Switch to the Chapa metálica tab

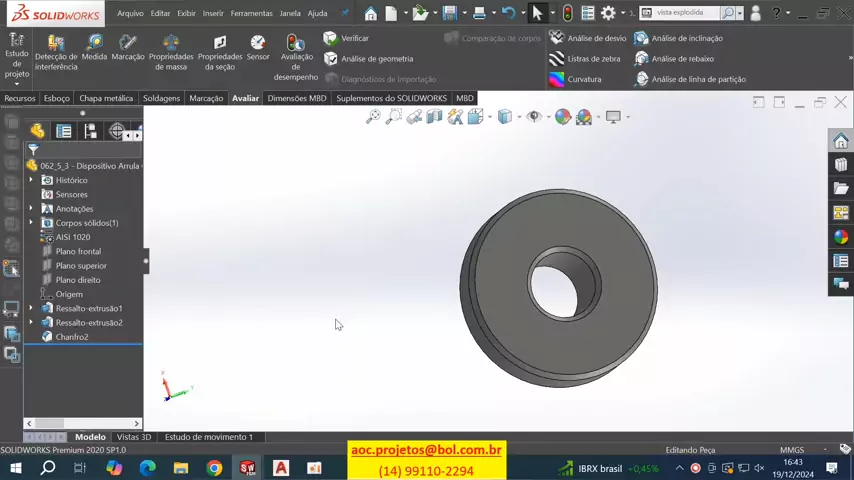[x=106, y=98]
